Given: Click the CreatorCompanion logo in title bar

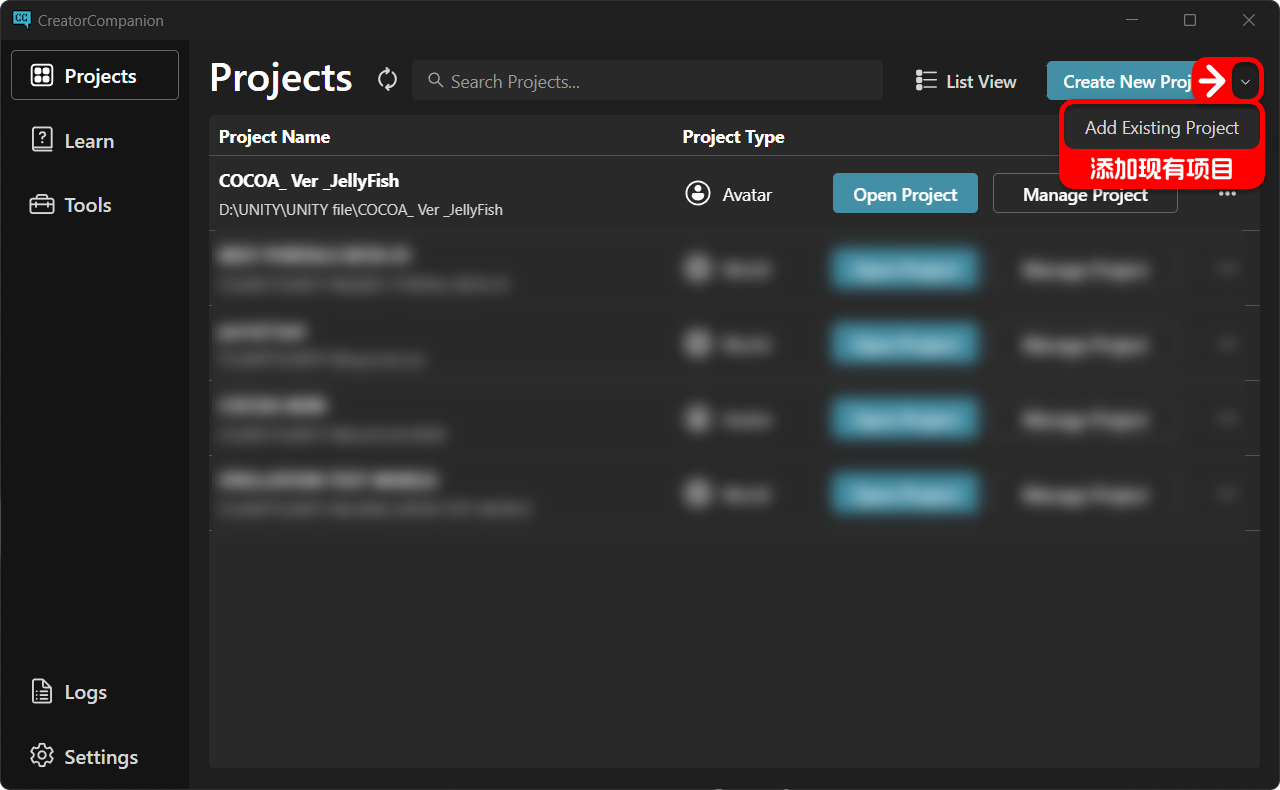Looking at the screenshot, I should [x=21, y=20].
